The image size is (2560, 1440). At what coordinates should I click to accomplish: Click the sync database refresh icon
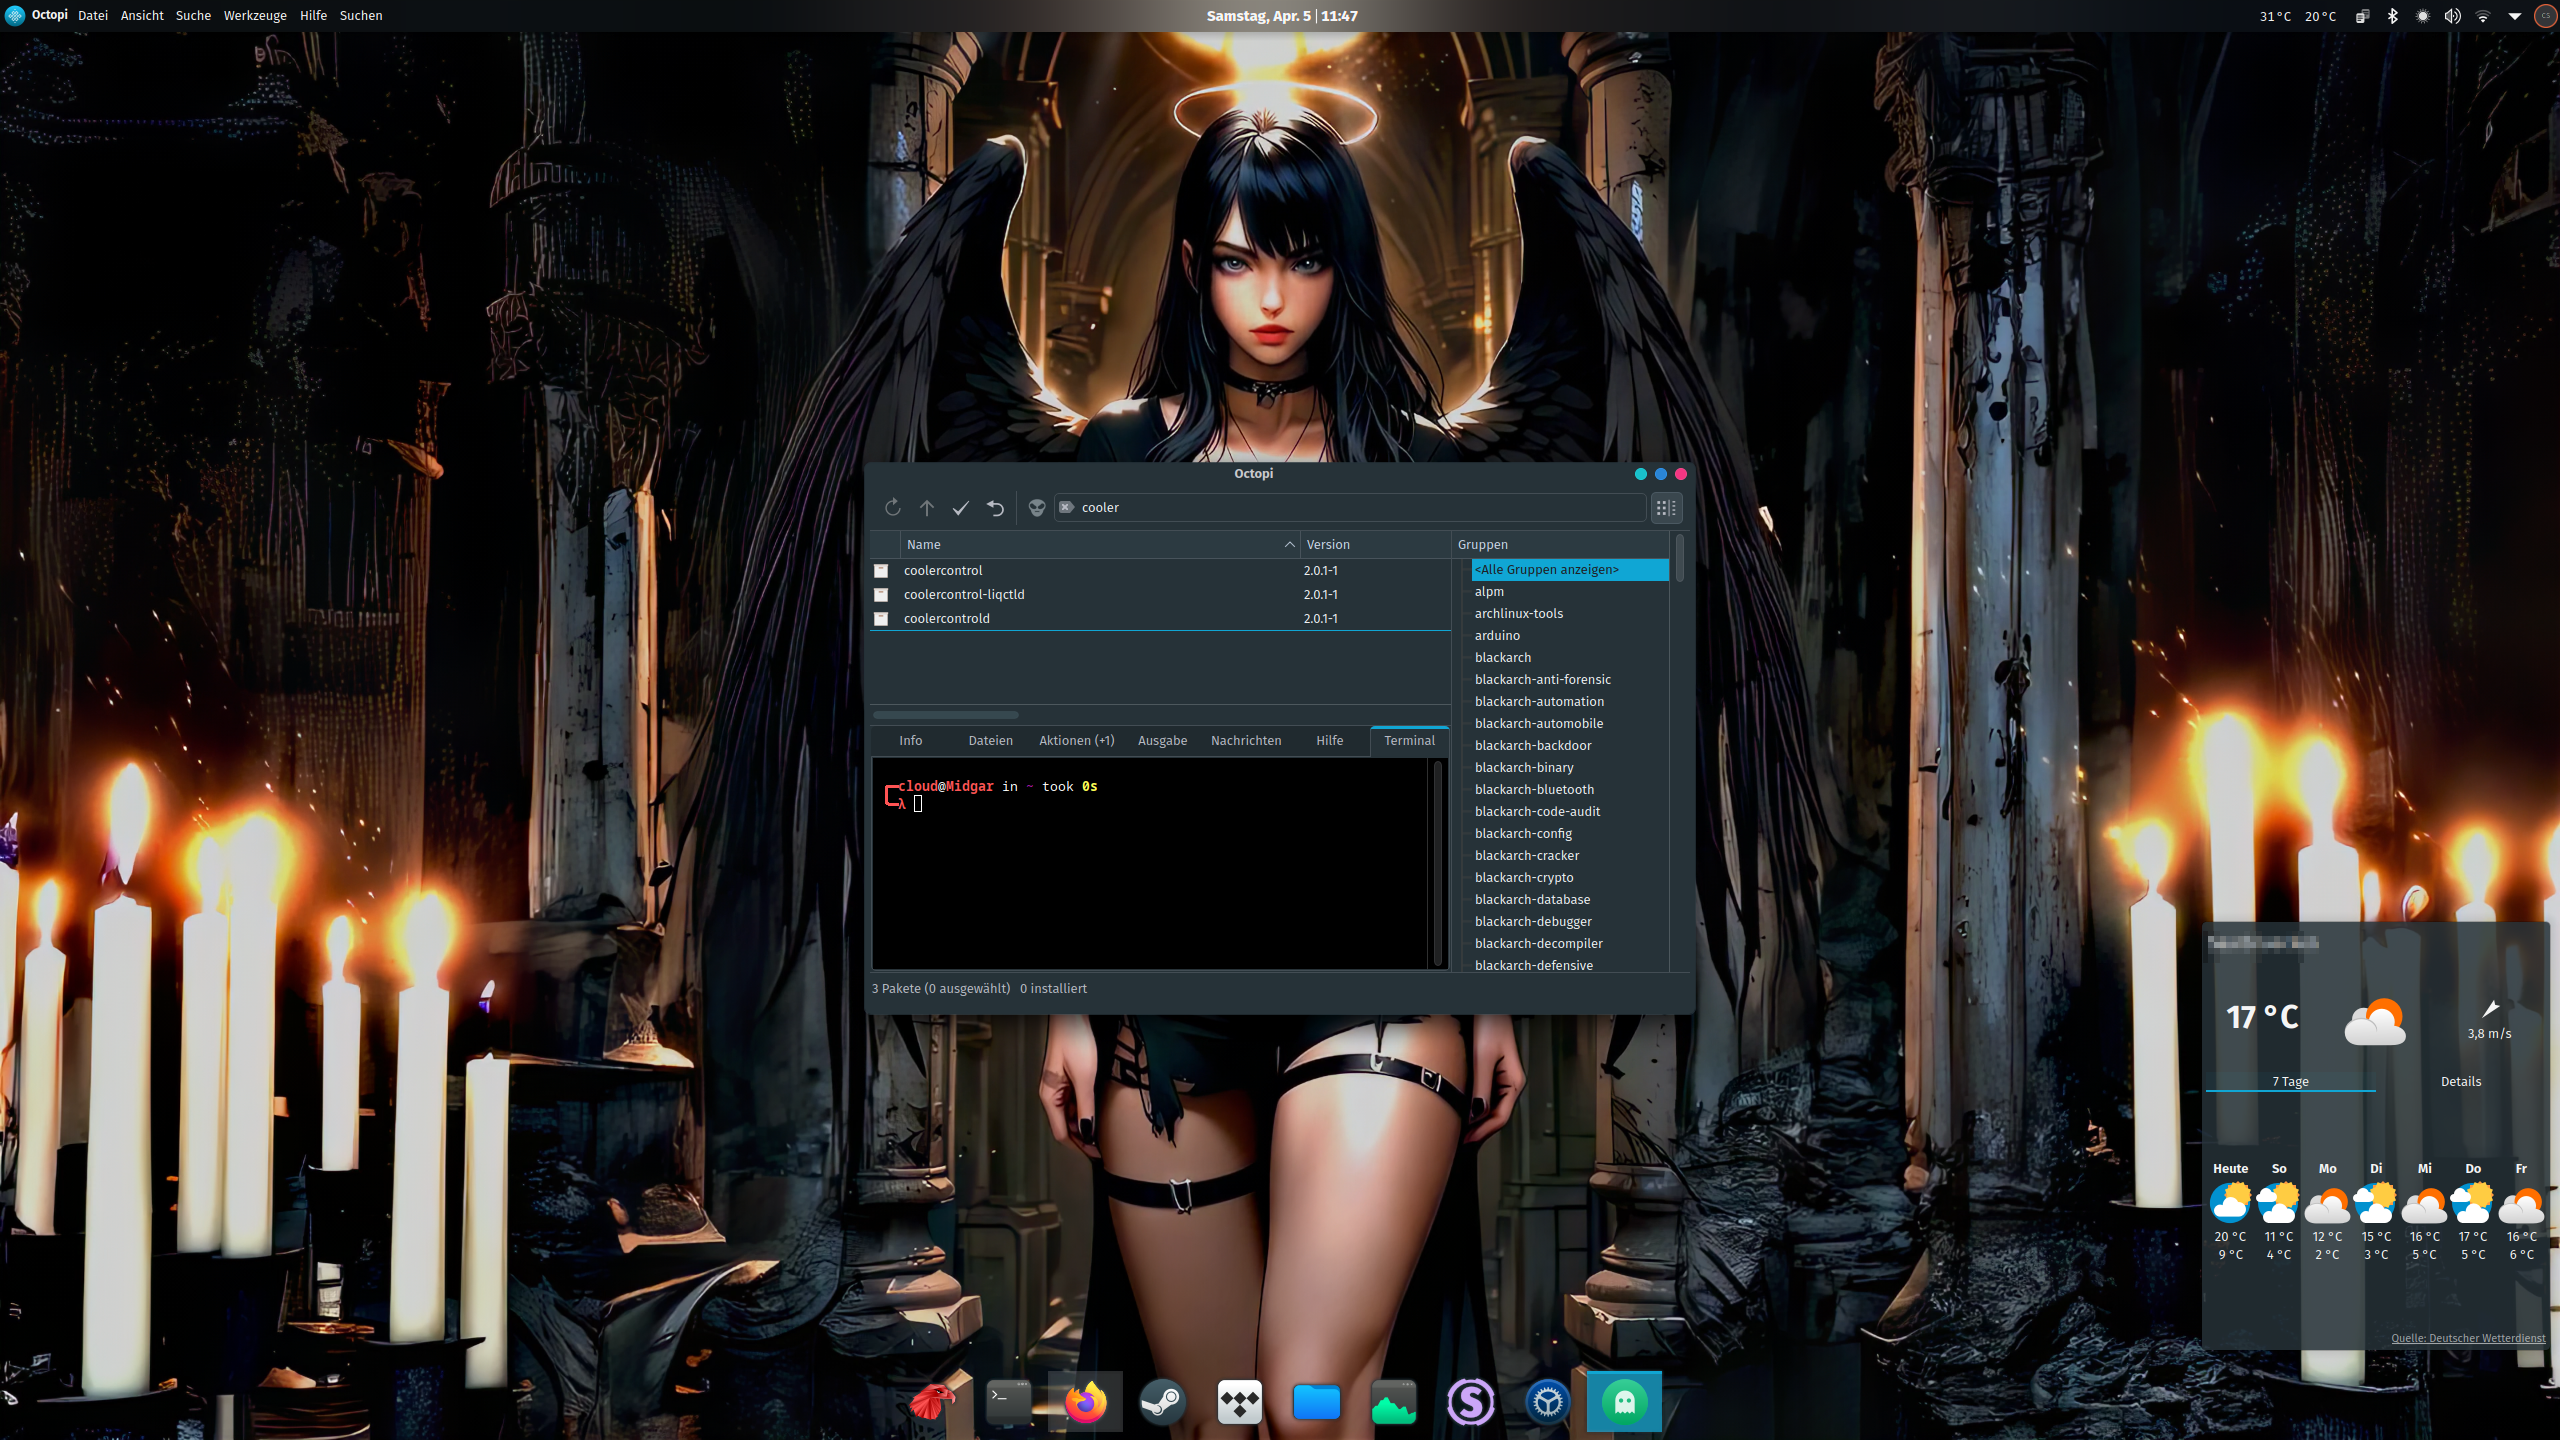[x=892, y=508]
